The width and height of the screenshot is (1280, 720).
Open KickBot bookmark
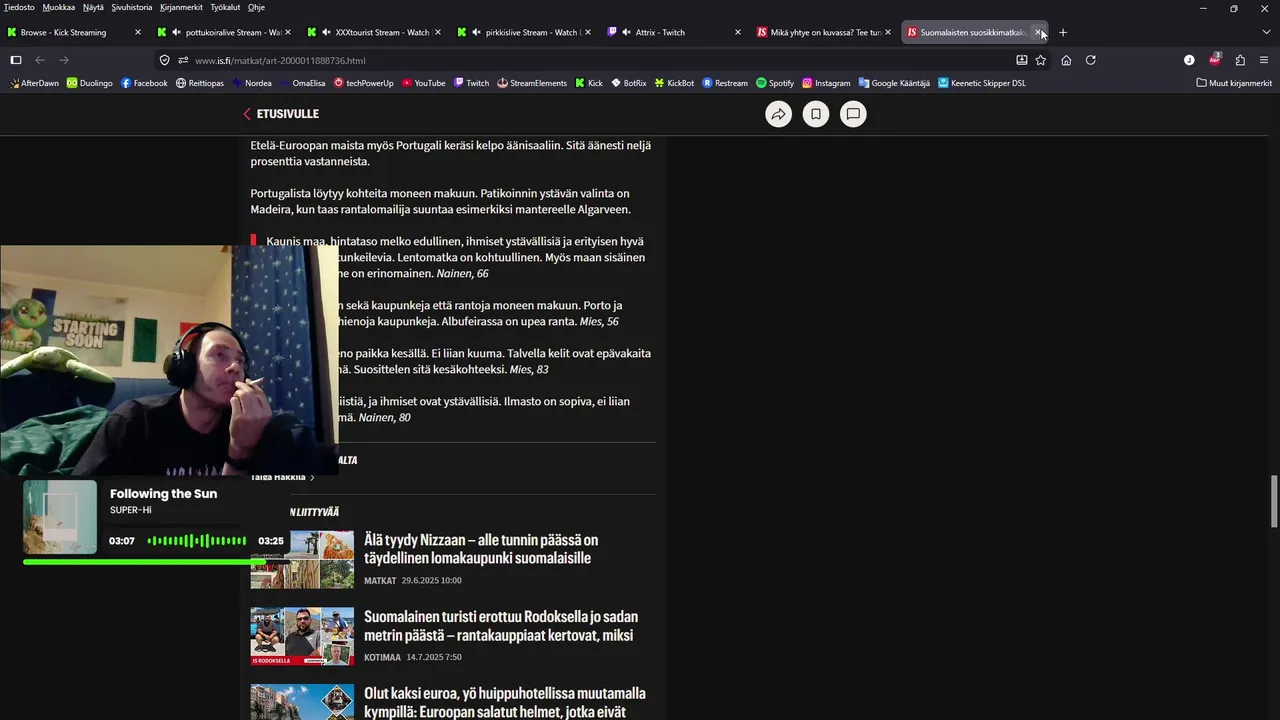(x=675, y=83)
